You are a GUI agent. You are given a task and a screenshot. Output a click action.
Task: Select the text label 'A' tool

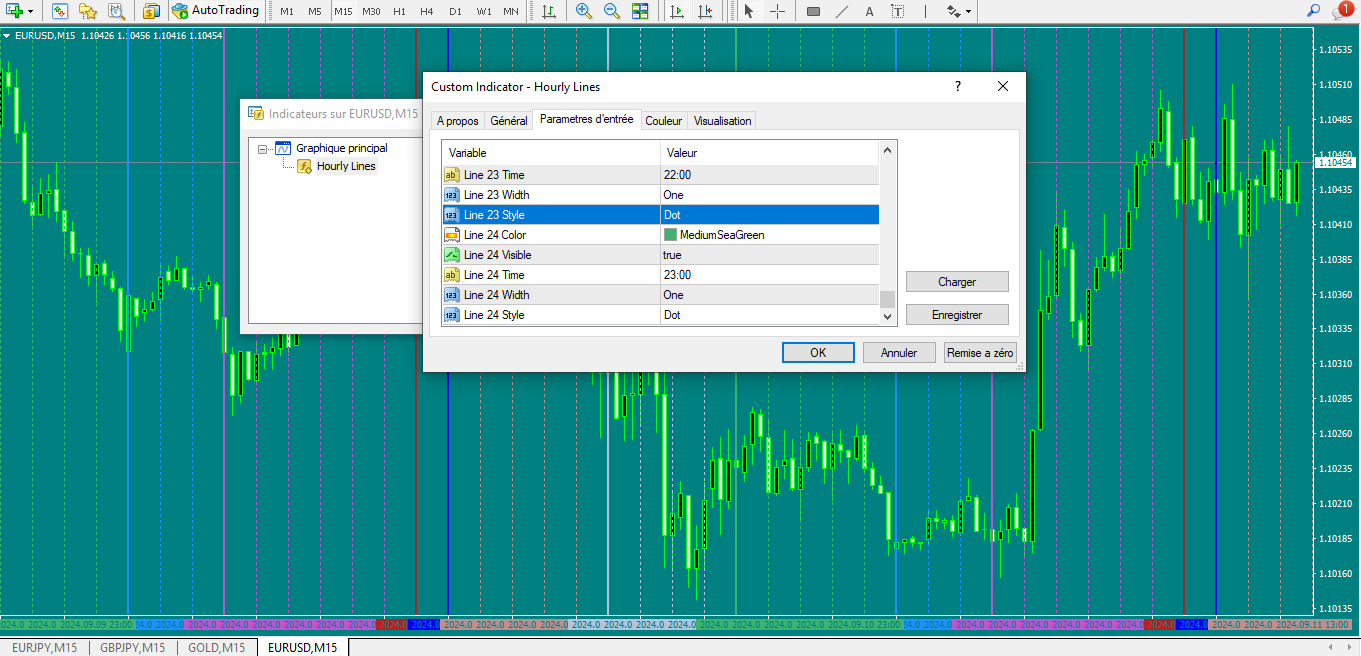pyautogui.click(x=869, y=11)
